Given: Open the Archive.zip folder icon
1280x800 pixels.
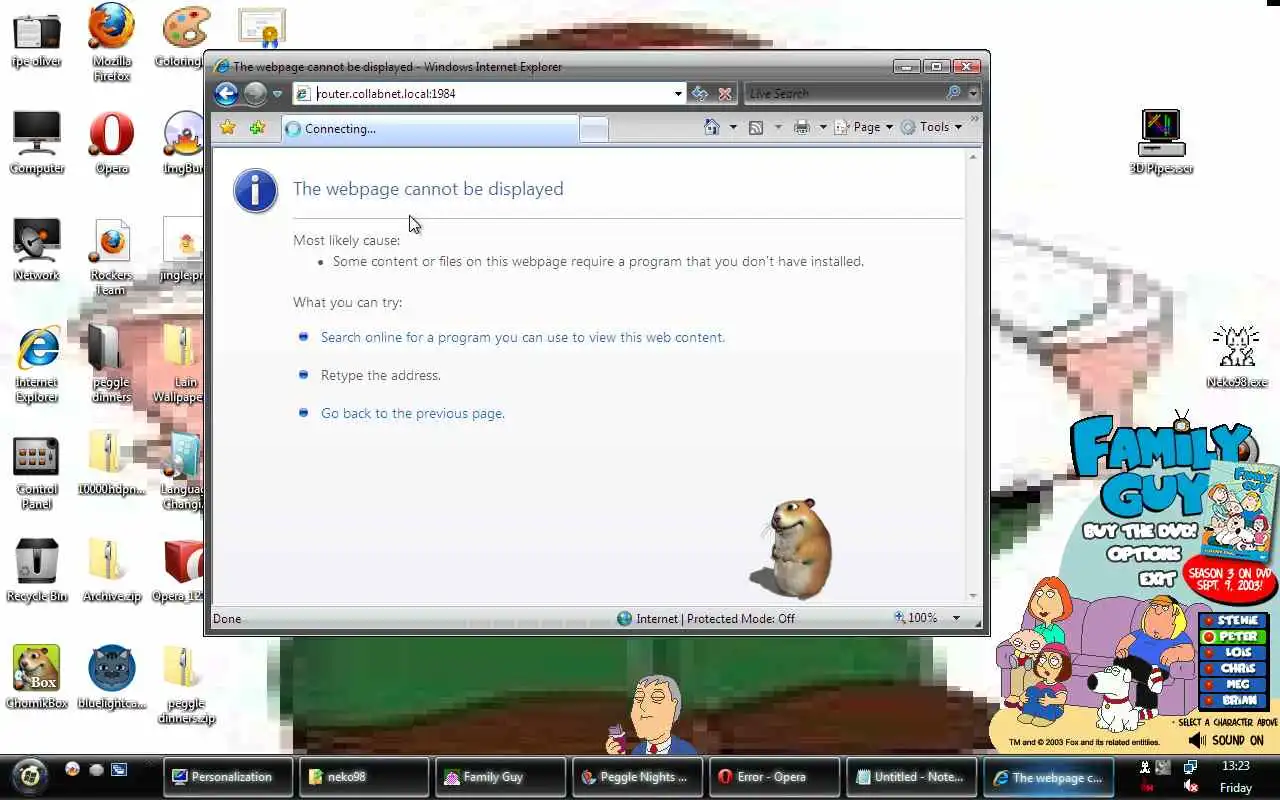Looking at the screenshot, I should (111, 570).
